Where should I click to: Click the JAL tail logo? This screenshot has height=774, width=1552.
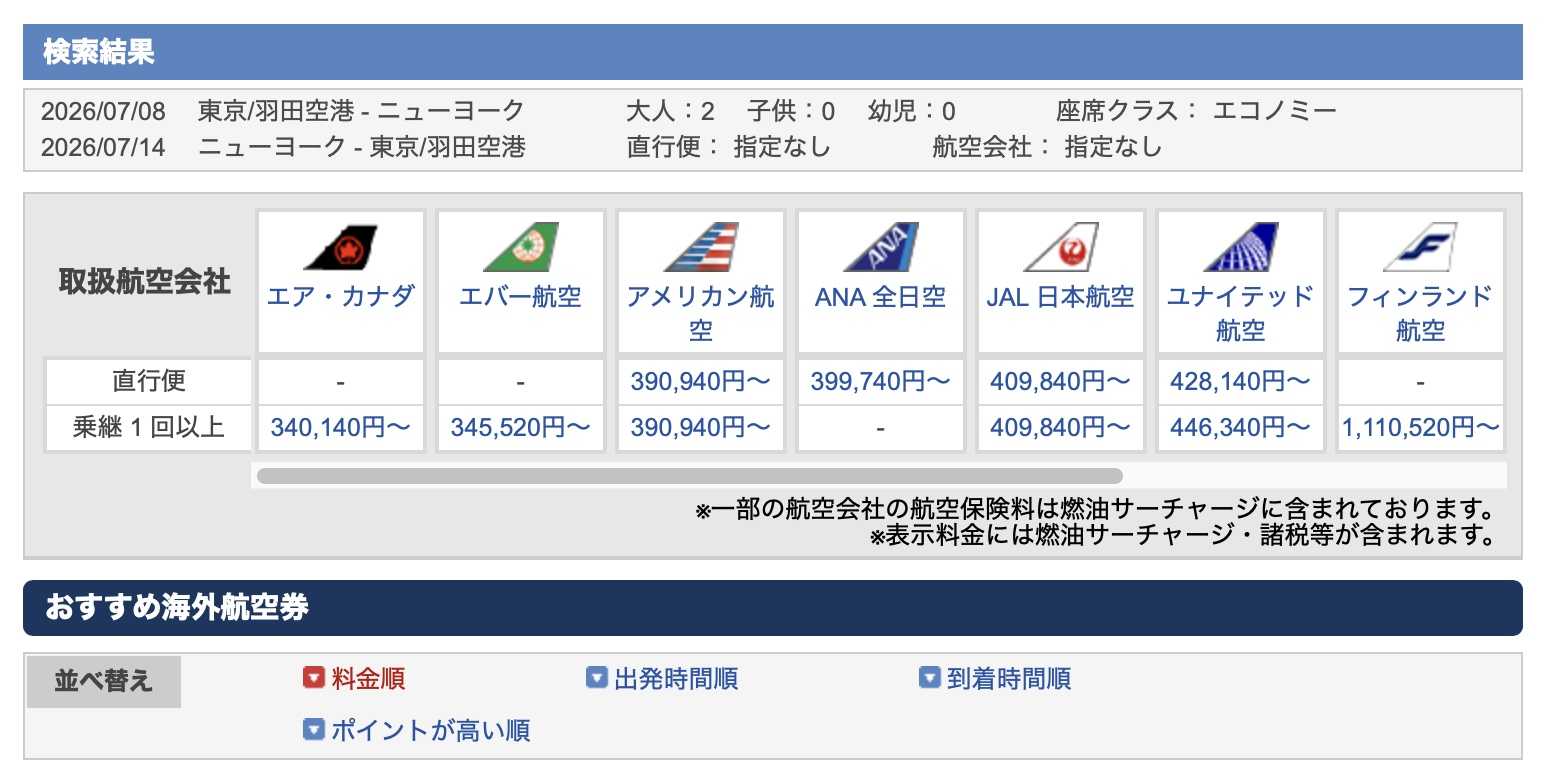(x=1060, y=248)
